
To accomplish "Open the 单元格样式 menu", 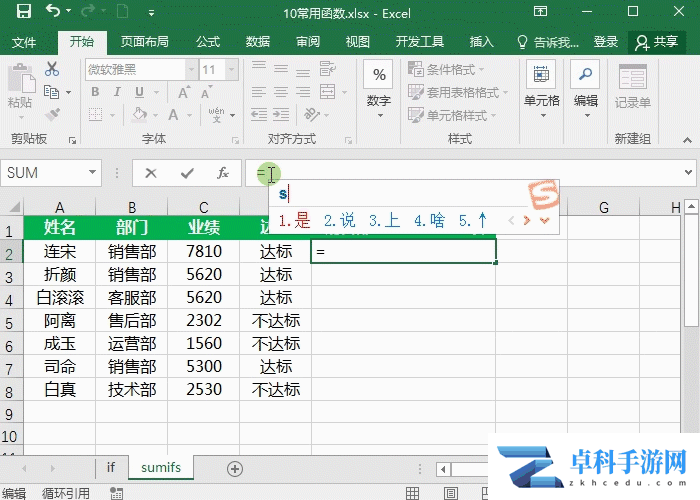I will point(452,115).
